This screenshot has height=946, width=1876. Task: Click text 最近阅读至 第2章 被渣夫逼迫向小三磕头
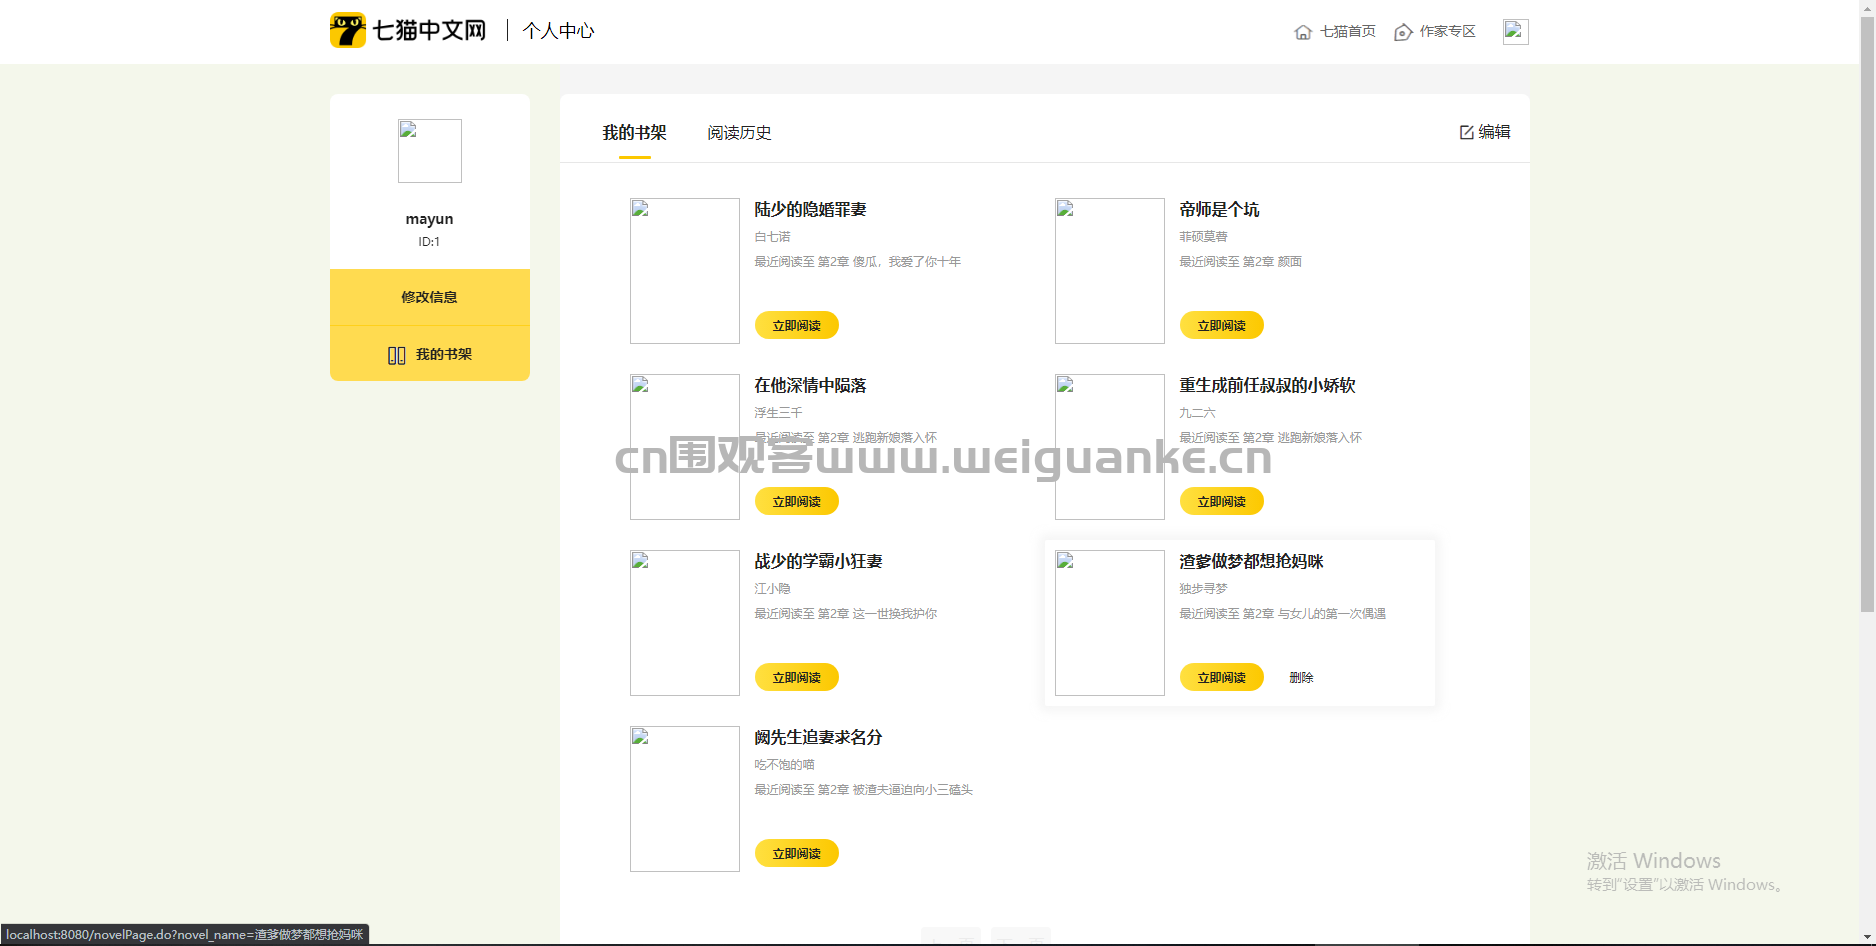coord(863,790)
